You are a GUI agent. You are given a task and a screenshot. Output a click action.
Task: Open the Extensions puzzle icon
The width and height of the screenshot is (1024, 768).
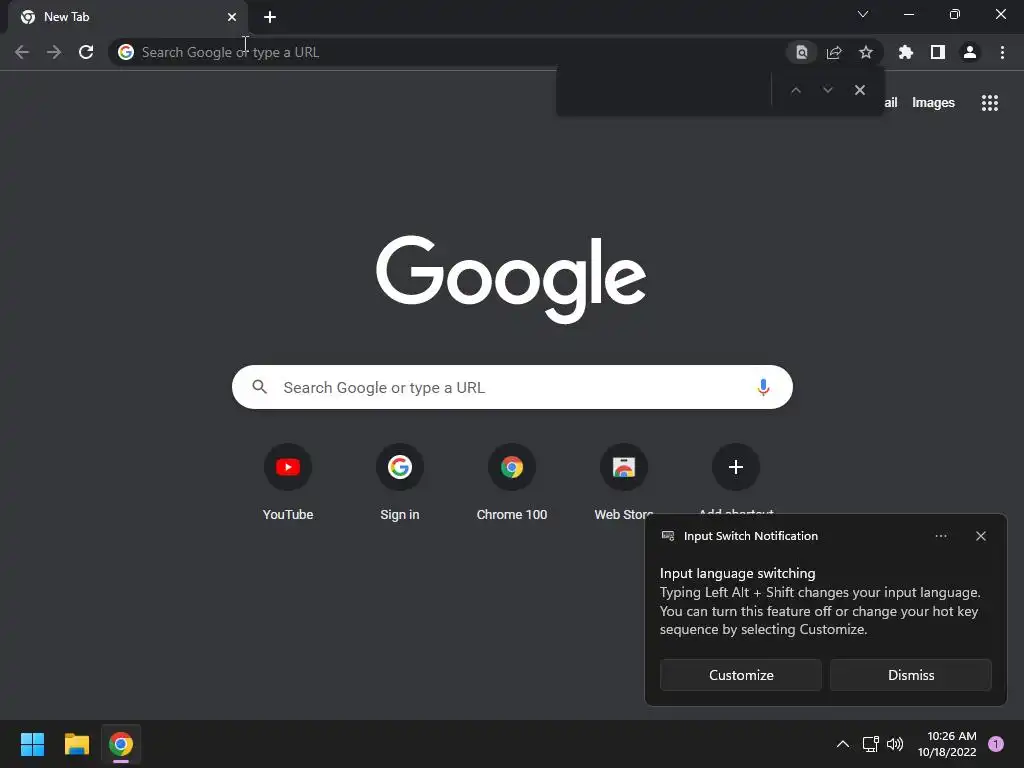pyautogui.click(x=906, y=52)
